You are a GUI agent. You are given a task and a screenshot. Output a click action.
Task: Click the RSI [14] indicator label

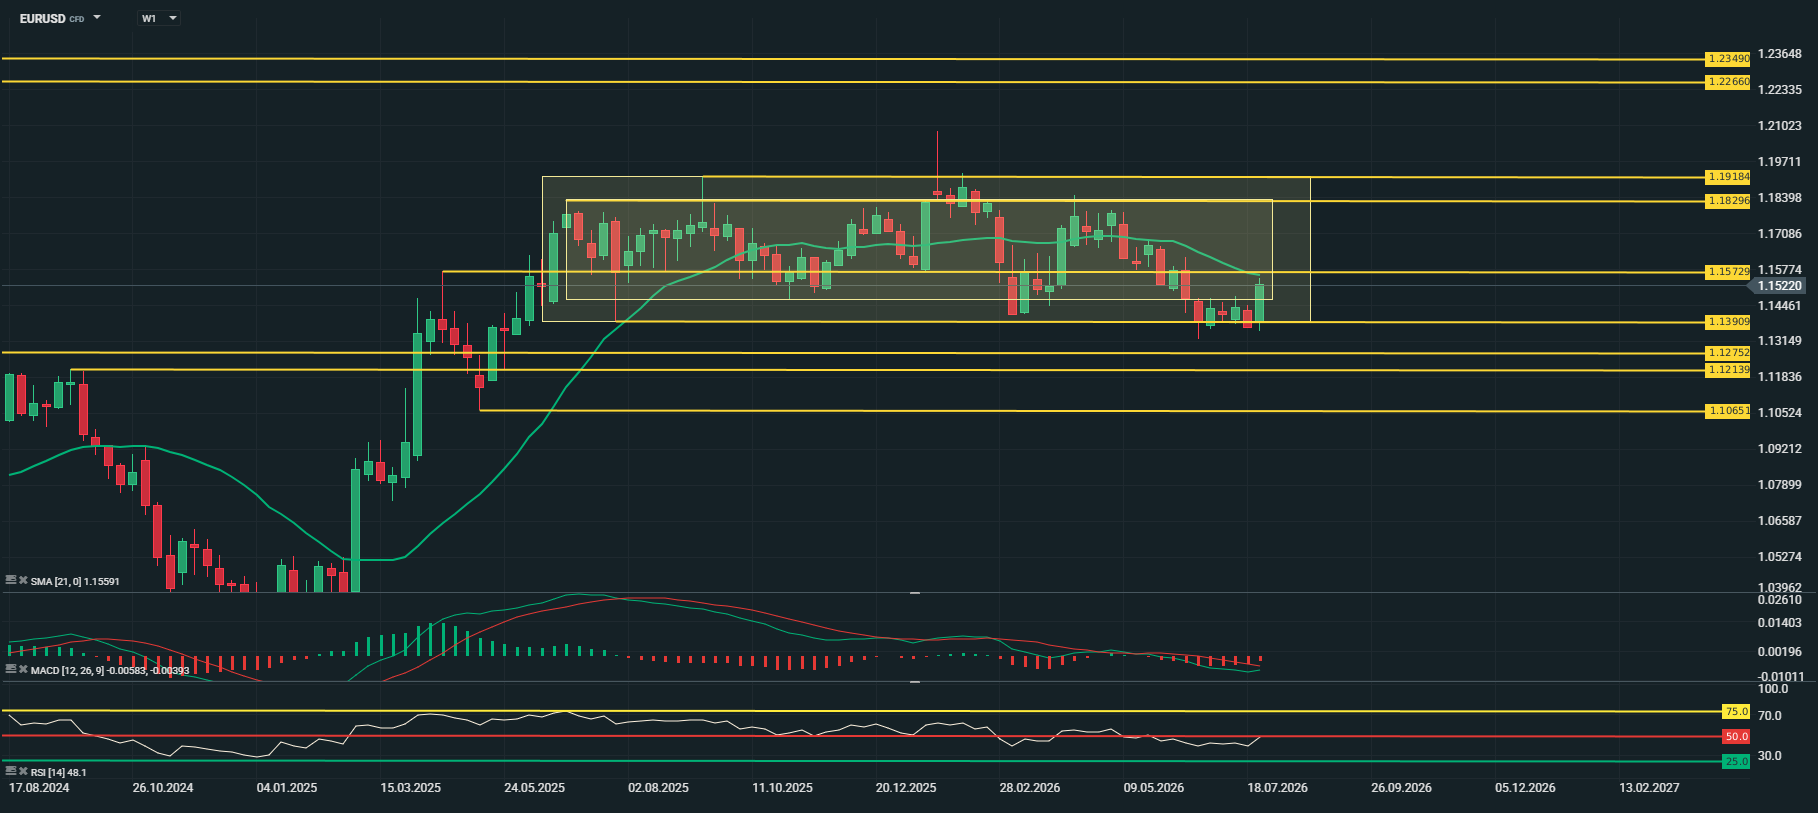[59, 772]
